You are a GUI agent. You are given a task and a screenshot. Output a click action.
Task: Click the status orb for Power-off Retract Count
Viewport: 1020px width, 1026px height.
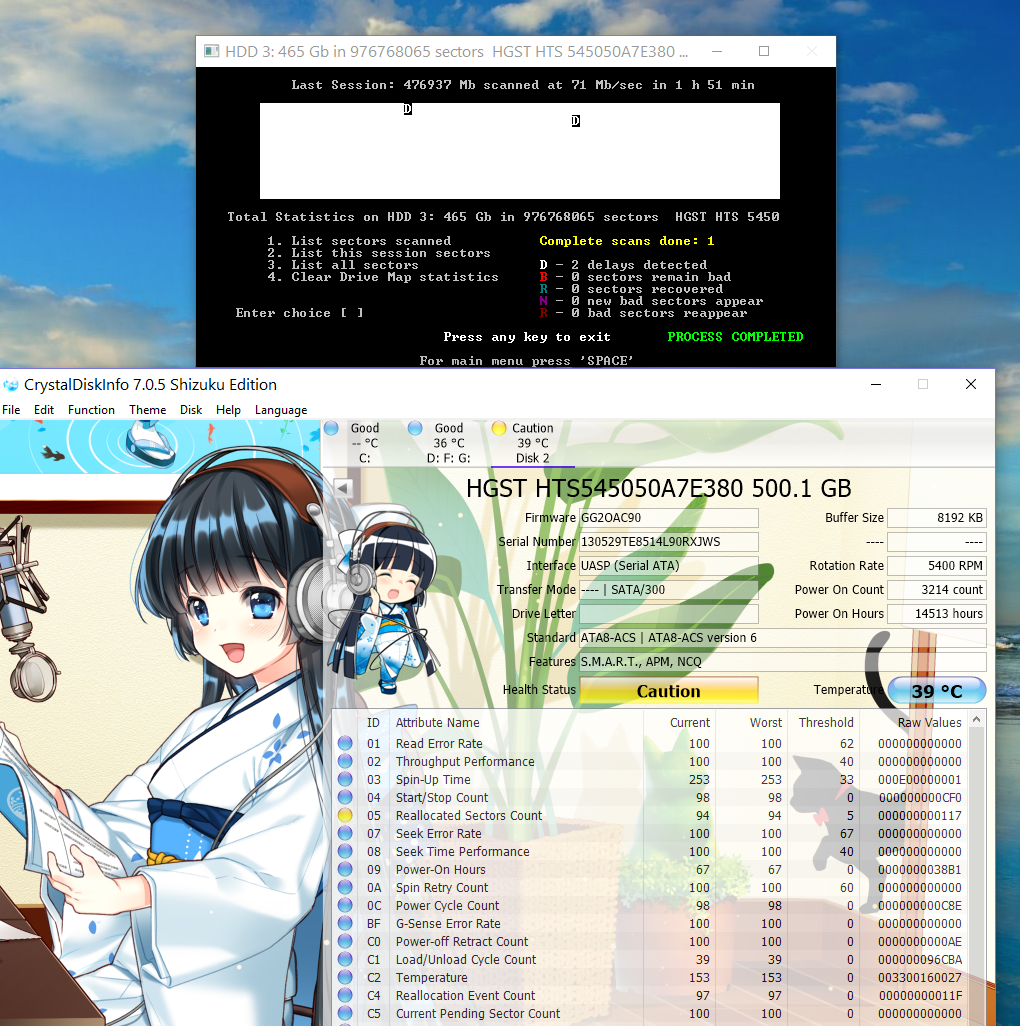pos(345,941)
